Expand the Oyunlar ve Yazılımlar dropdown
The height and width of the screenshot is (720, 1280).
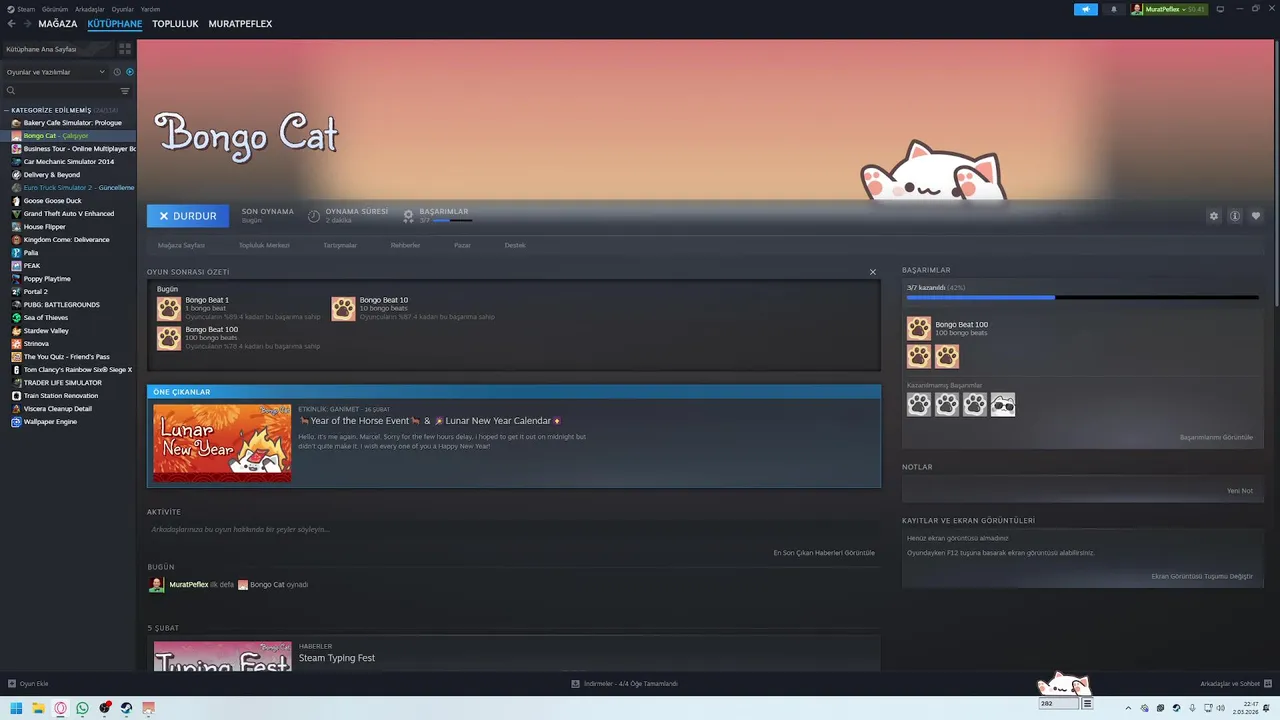point(56,72)
